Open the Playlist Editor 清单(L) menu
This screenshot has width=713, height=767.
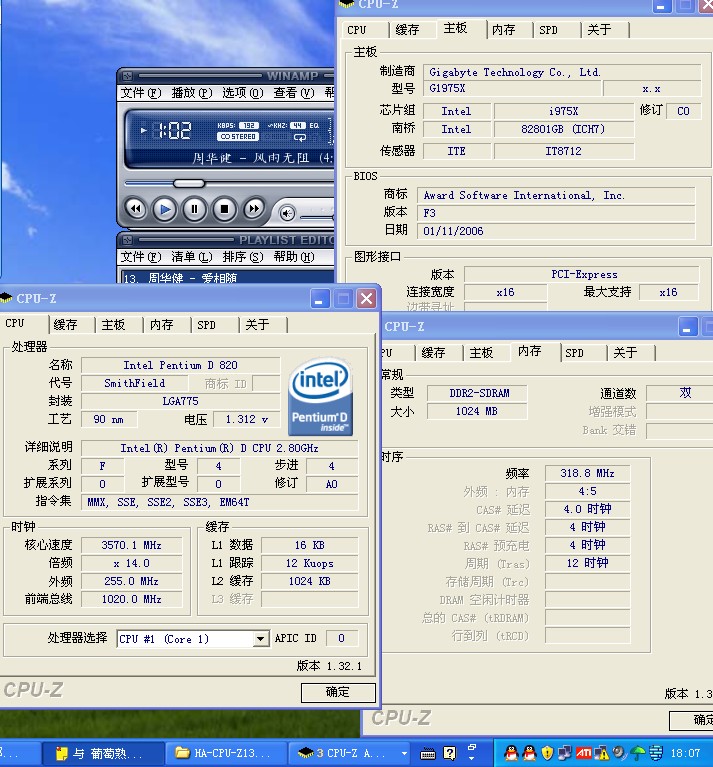pos(192,257)
